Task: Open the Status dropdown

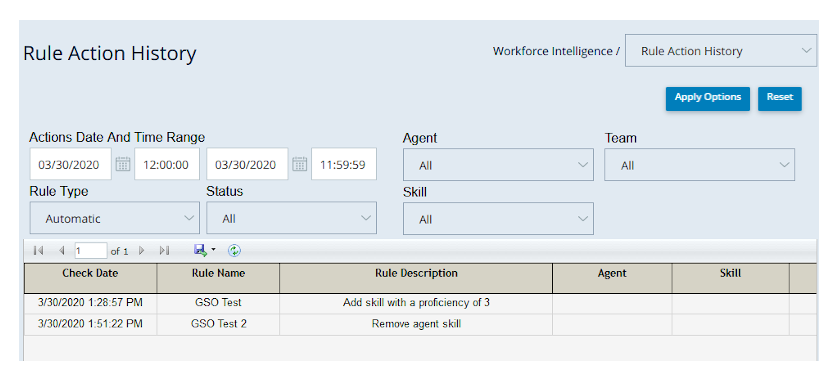Action: click(291, 218)
